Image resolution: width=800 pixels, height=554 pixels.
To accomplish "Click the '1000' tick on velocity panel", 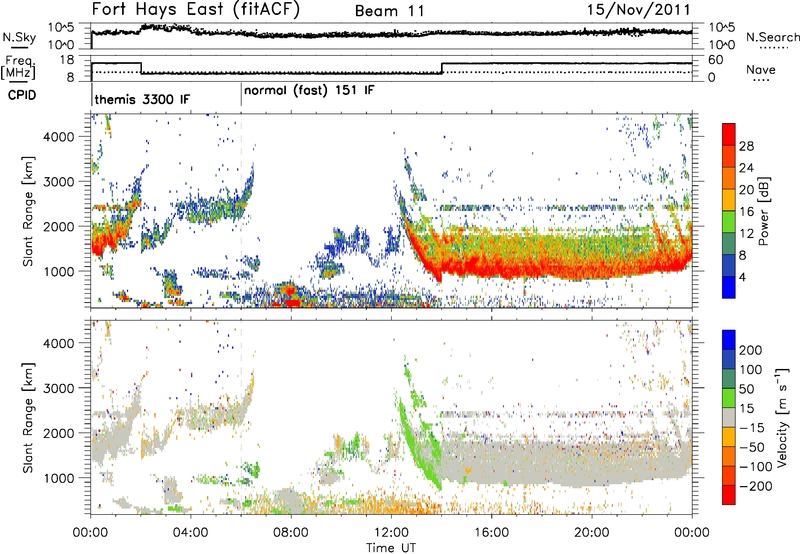I will click(59, 478).
